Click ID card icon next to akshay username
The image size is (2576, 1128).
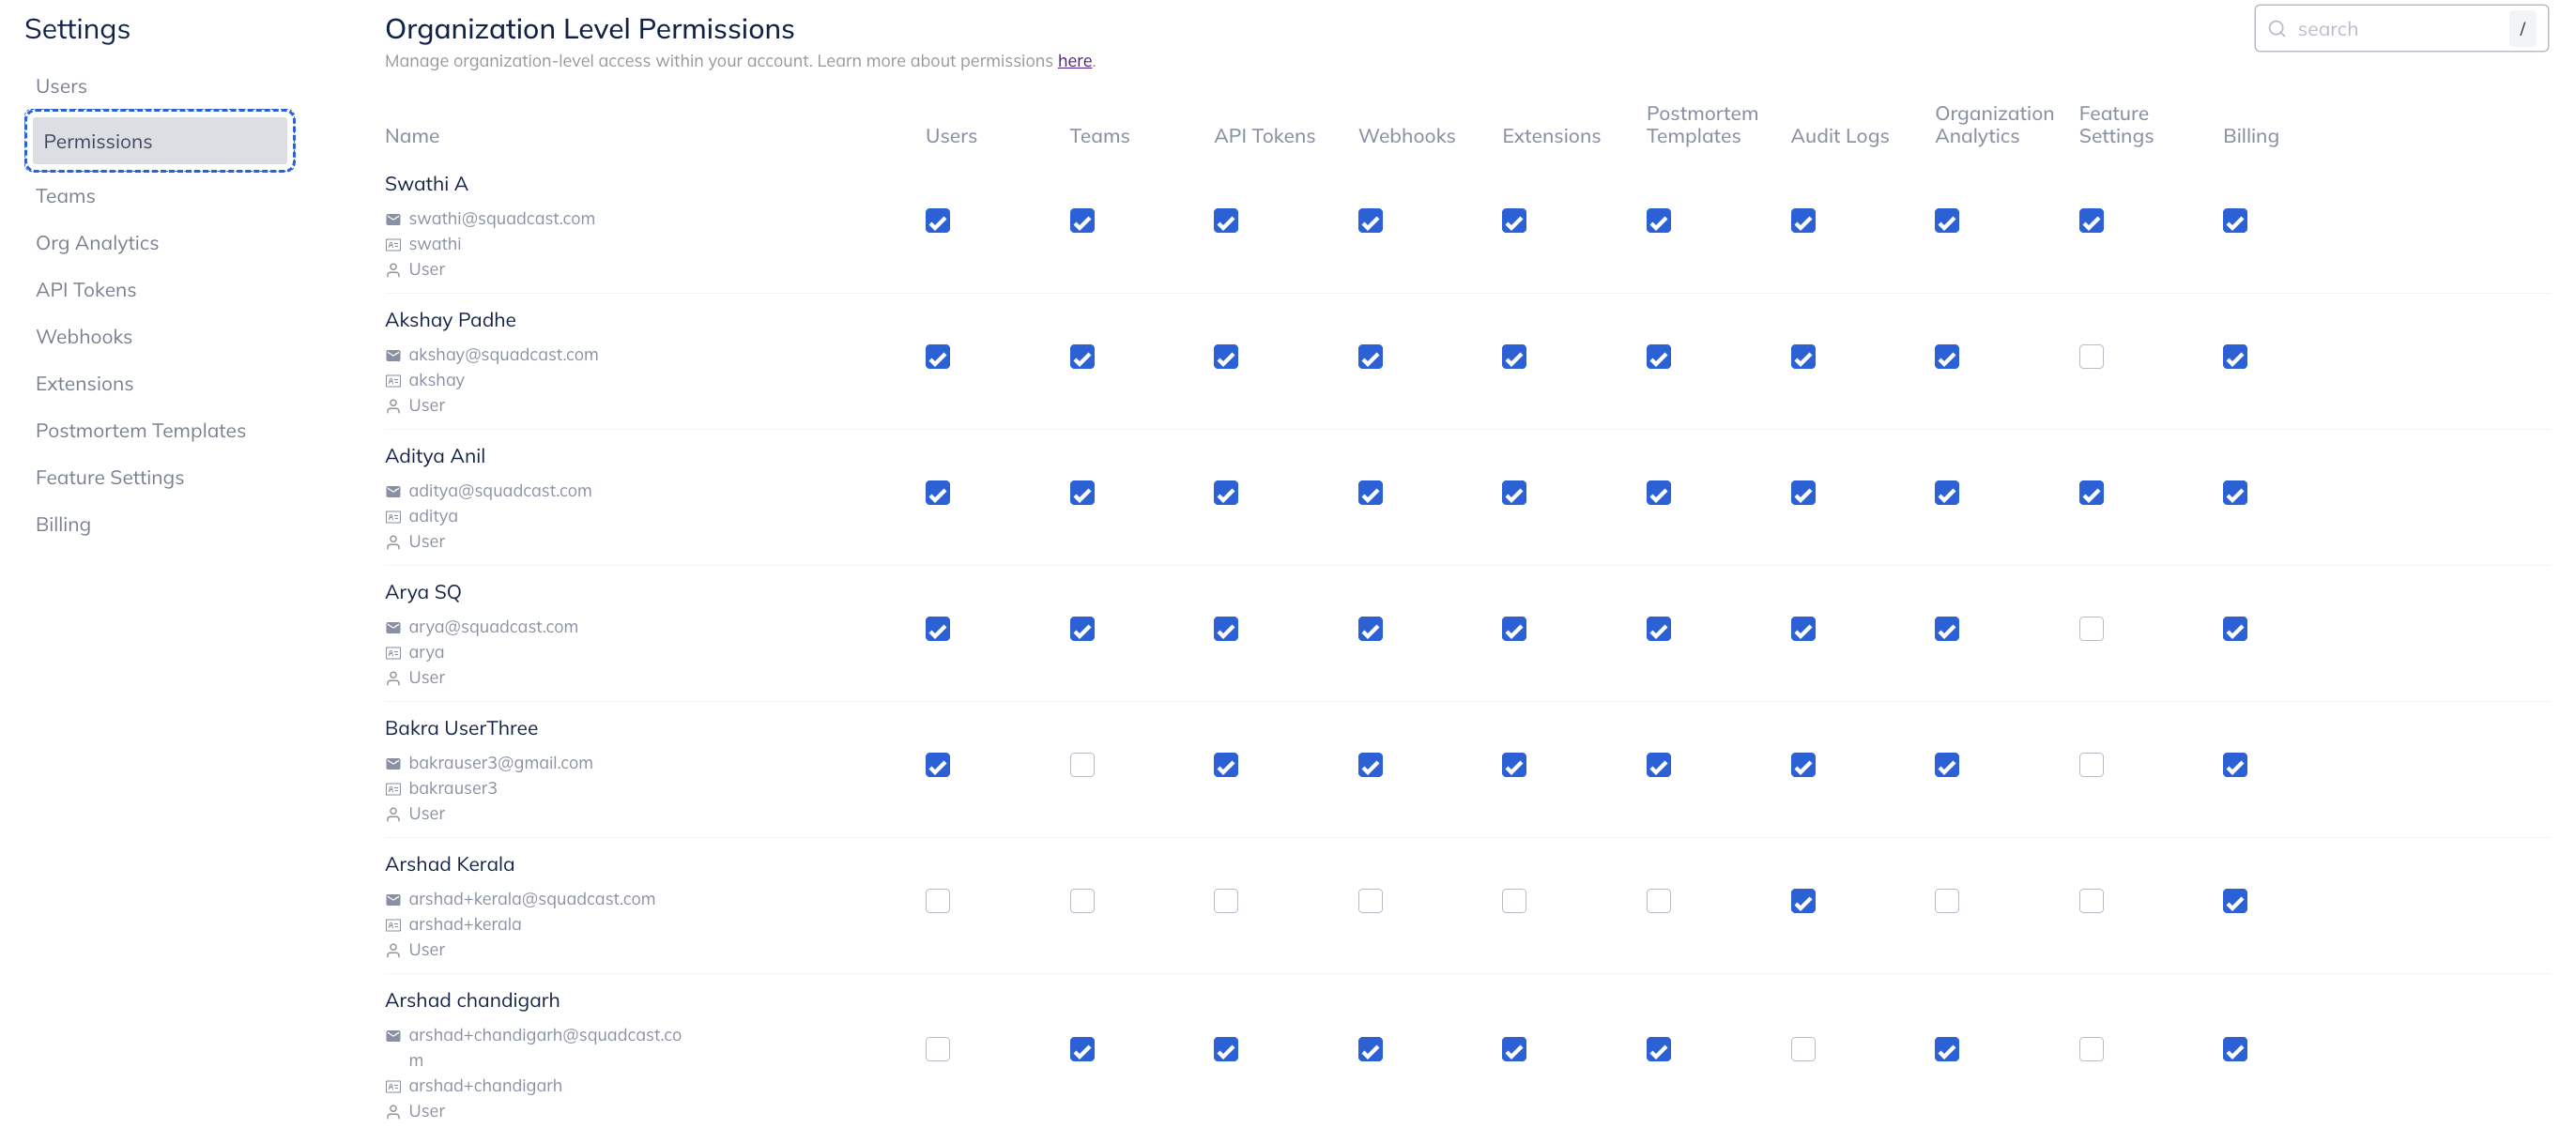pyautogui.click(x=393, y=381)
